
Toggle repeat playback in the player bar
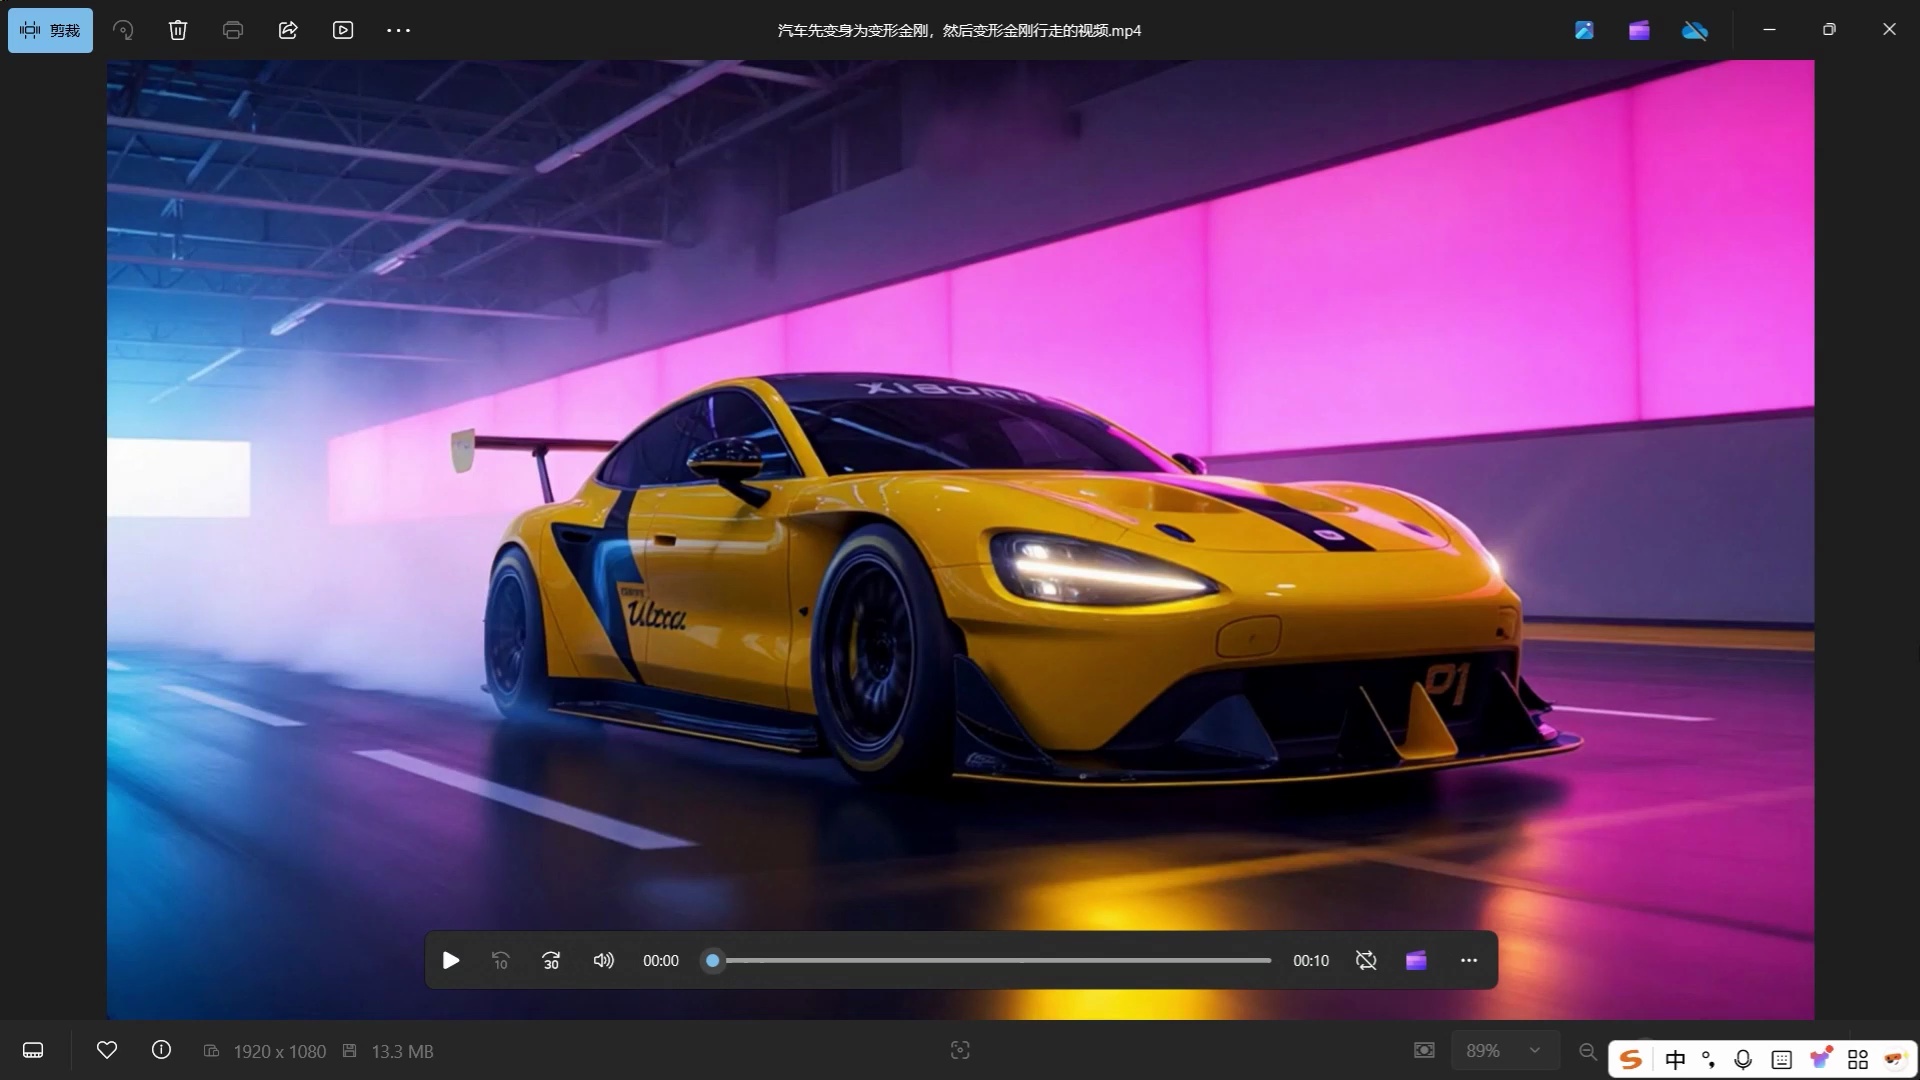(1366, 961)
